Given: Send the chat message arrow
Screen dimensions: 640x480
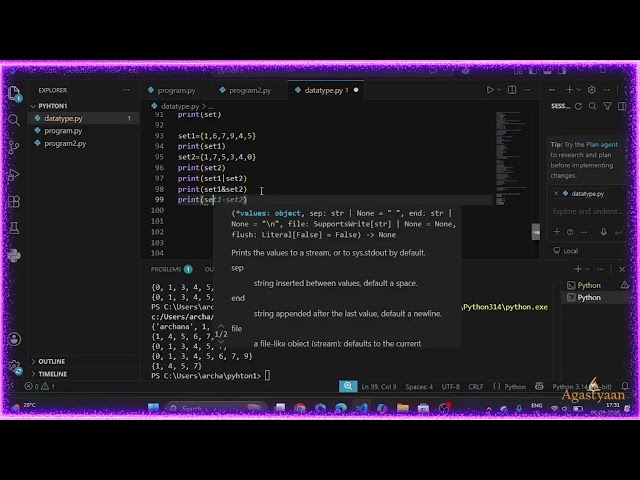Looking at the screenshot, I should [x=618, y=232].
